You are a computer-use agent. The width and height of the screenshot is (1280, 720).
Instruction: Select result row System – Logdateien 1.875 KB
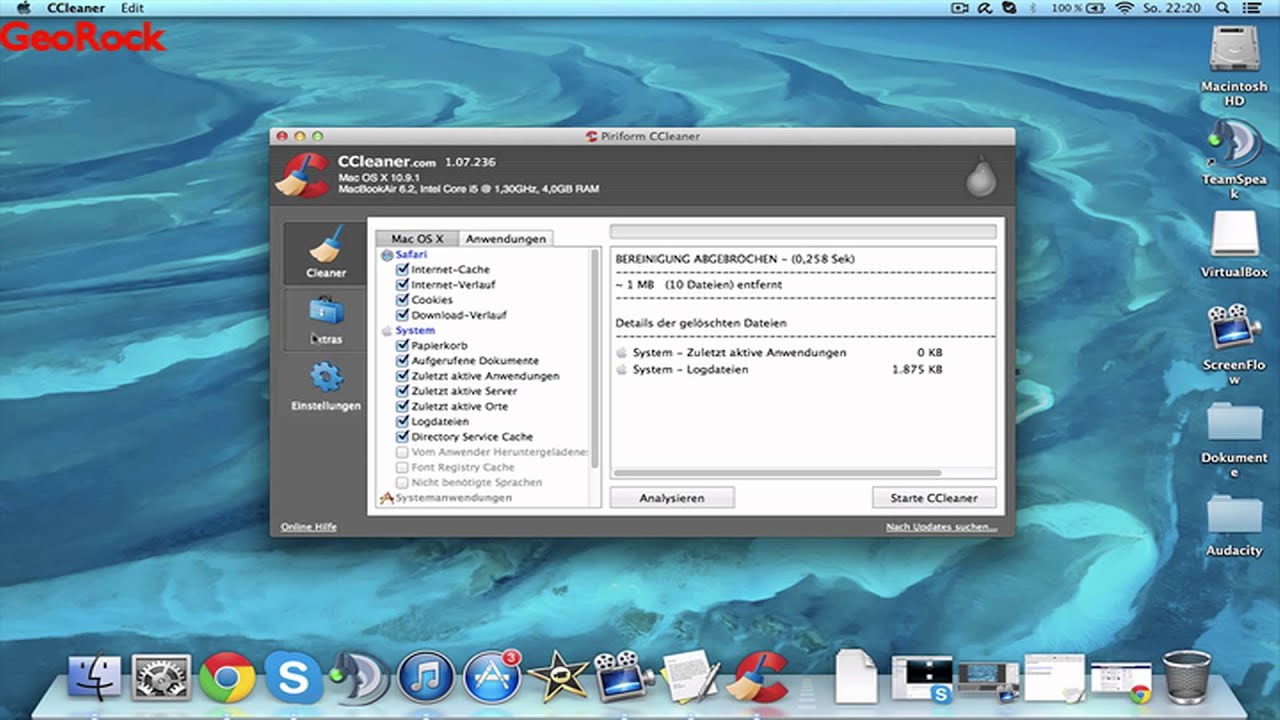tap(780, 370)
